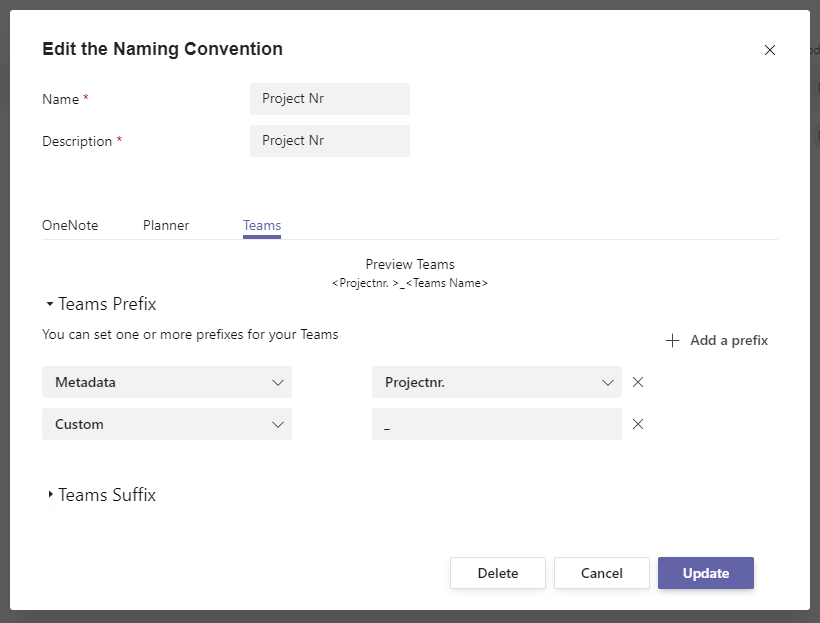Open the Projectnr. metadata value dropdown
This screenshot has width=820, height=623.
tap(497, 382)
